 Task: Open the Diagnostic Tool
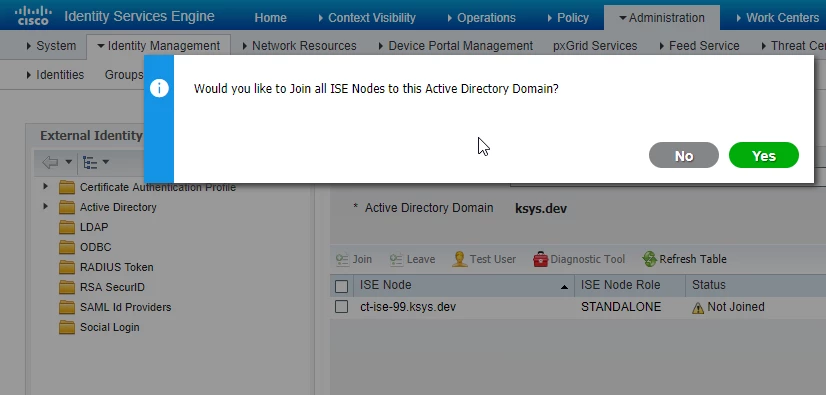(x=579, y=259)
